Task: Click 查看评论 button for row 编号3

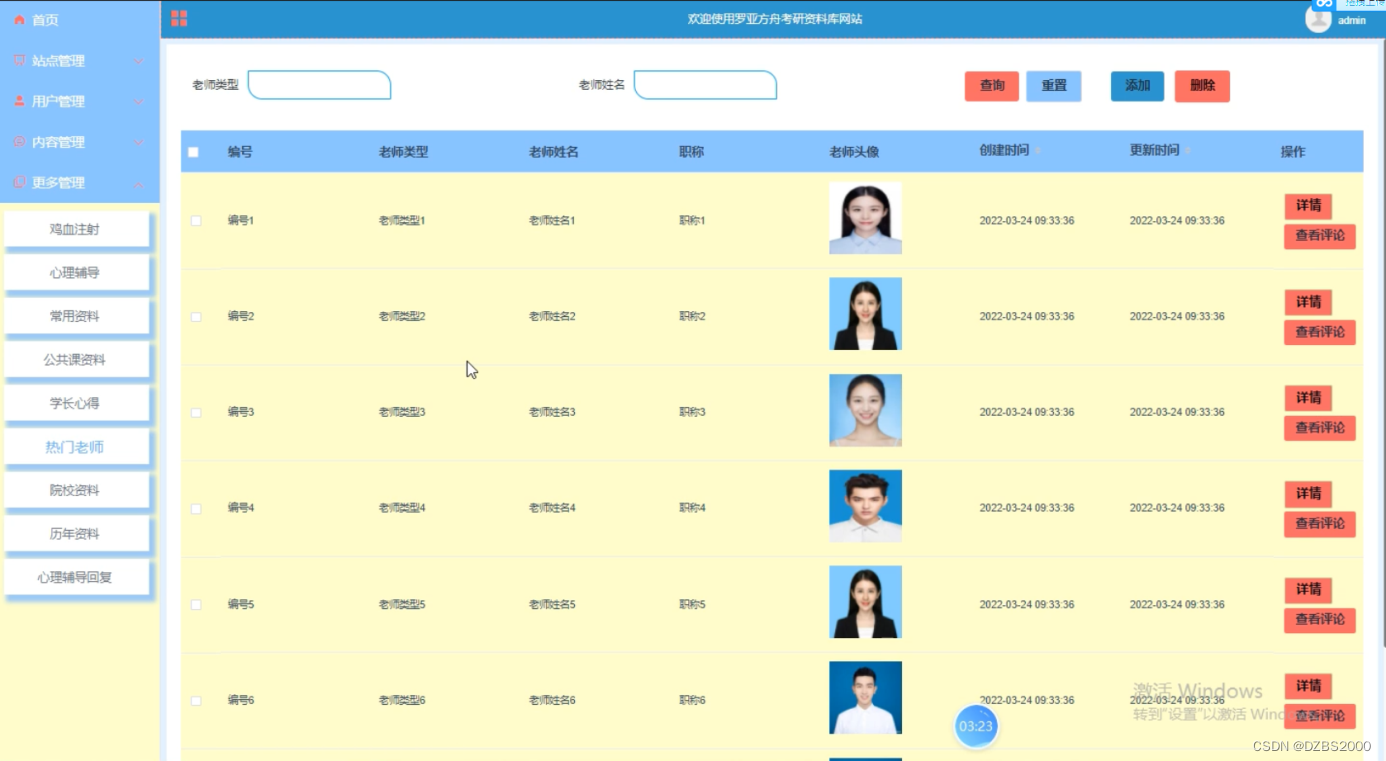Action: pos(1320,428)
